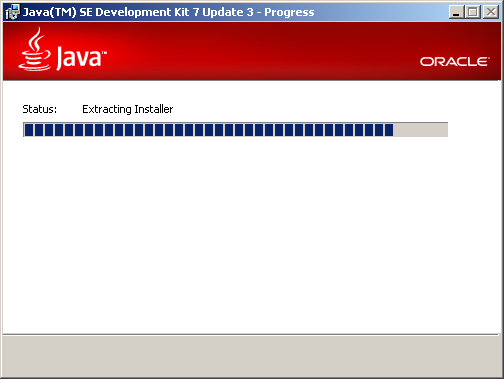The image size is (504, 379).
Task: Click the unfilled end of the progress bar
Action: [420, 130]
